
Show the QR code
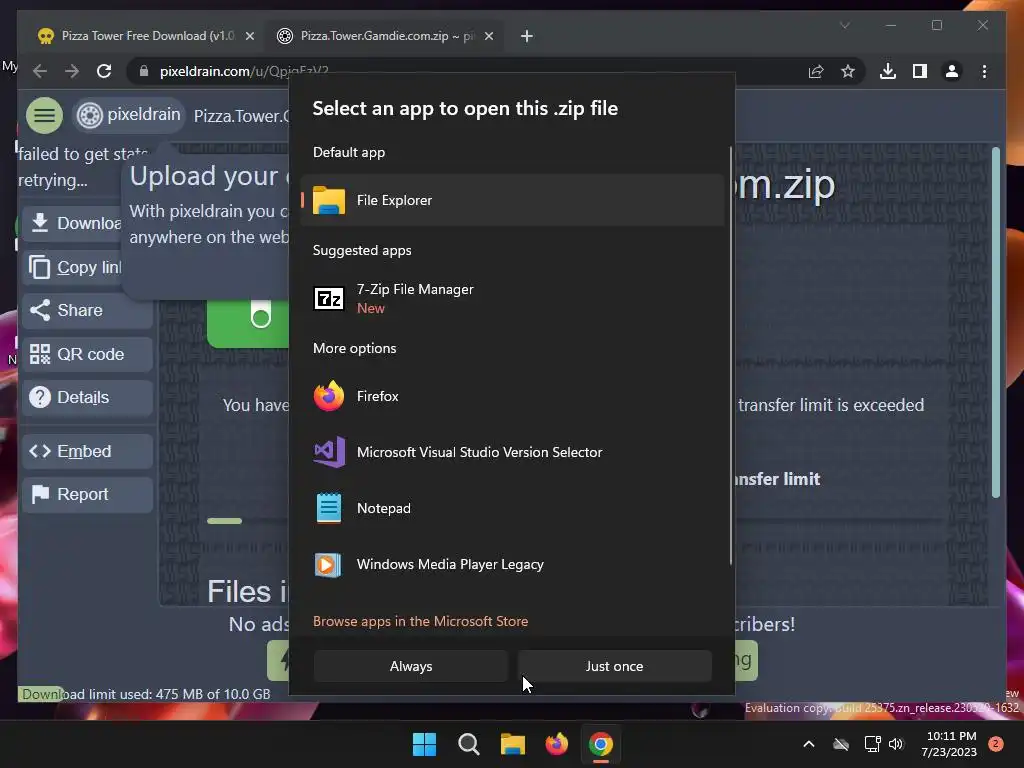pyautogui.click(x=88, y=354)
